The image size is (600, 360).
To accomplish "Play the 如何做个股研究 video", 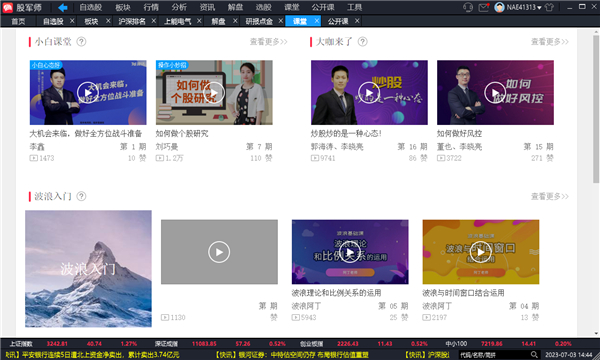I will tap(214, 93).
